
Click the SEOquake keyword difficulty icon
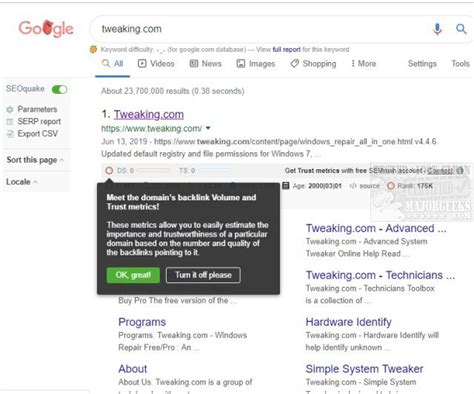93,49
